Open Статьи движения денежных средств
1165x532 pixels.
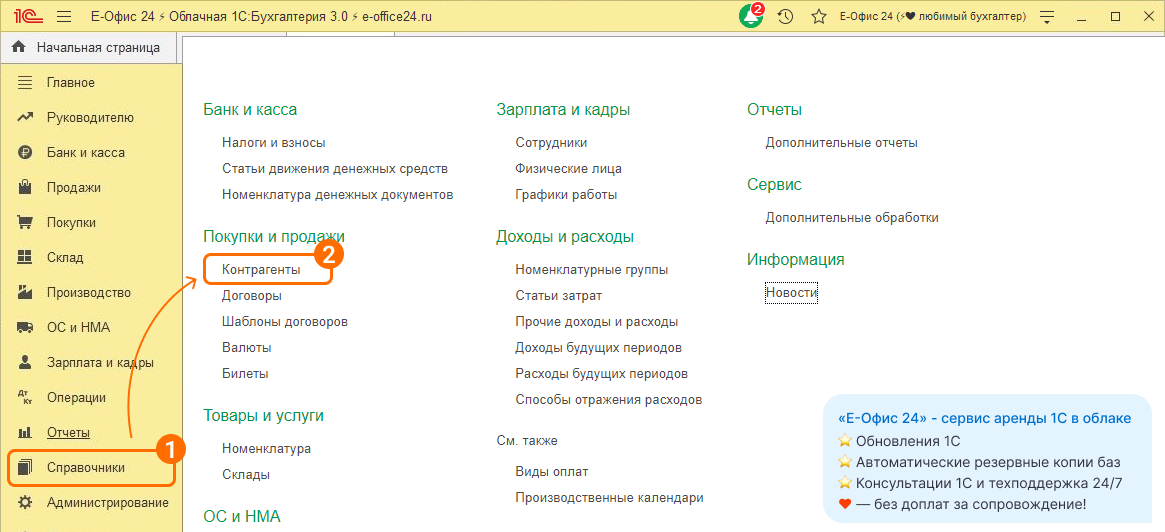point(335,169)
